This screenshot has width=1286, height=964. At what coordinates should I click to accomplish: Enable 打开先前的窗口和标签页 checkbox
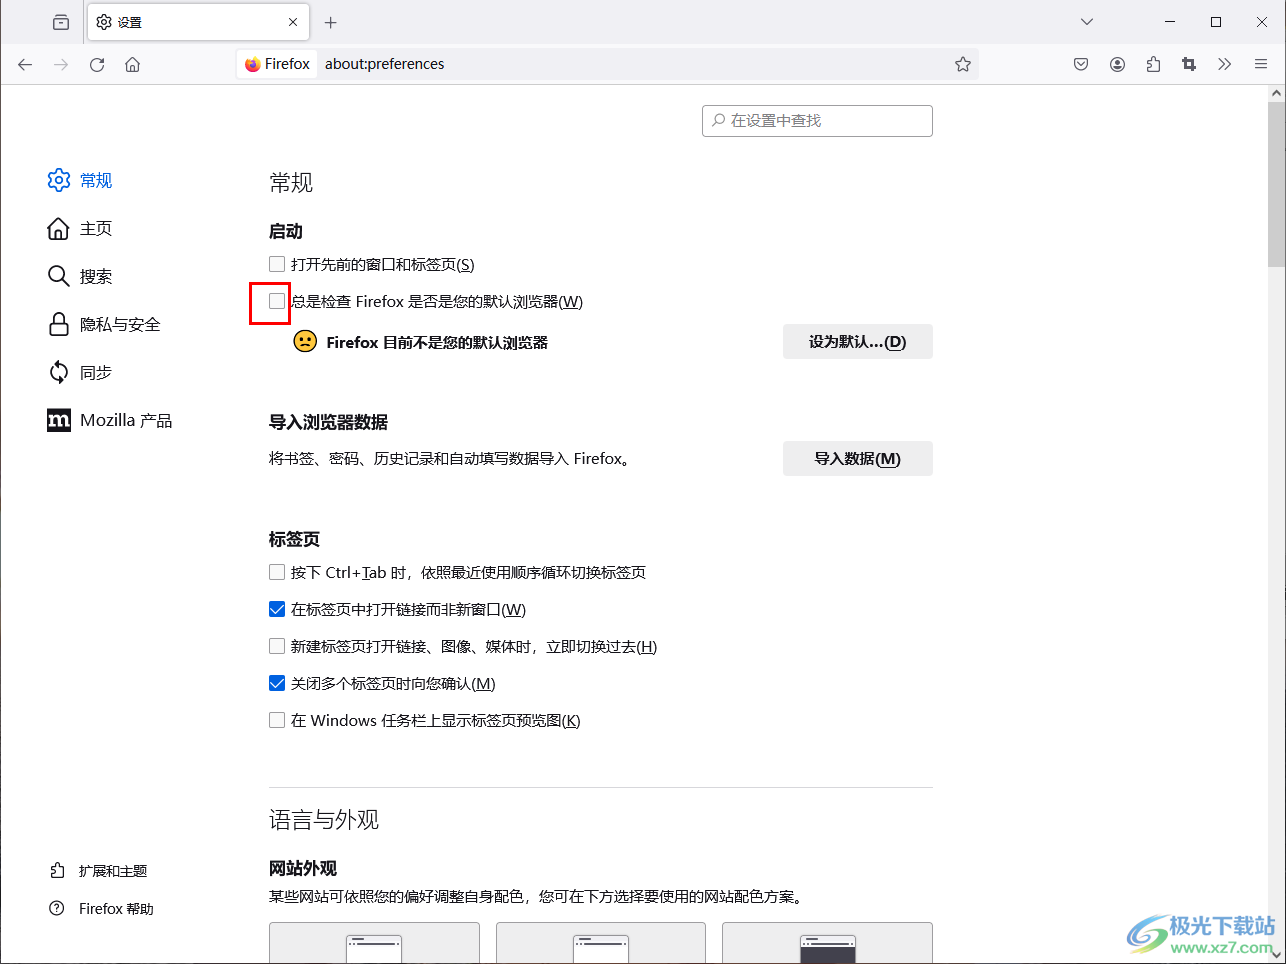point(277,264)
